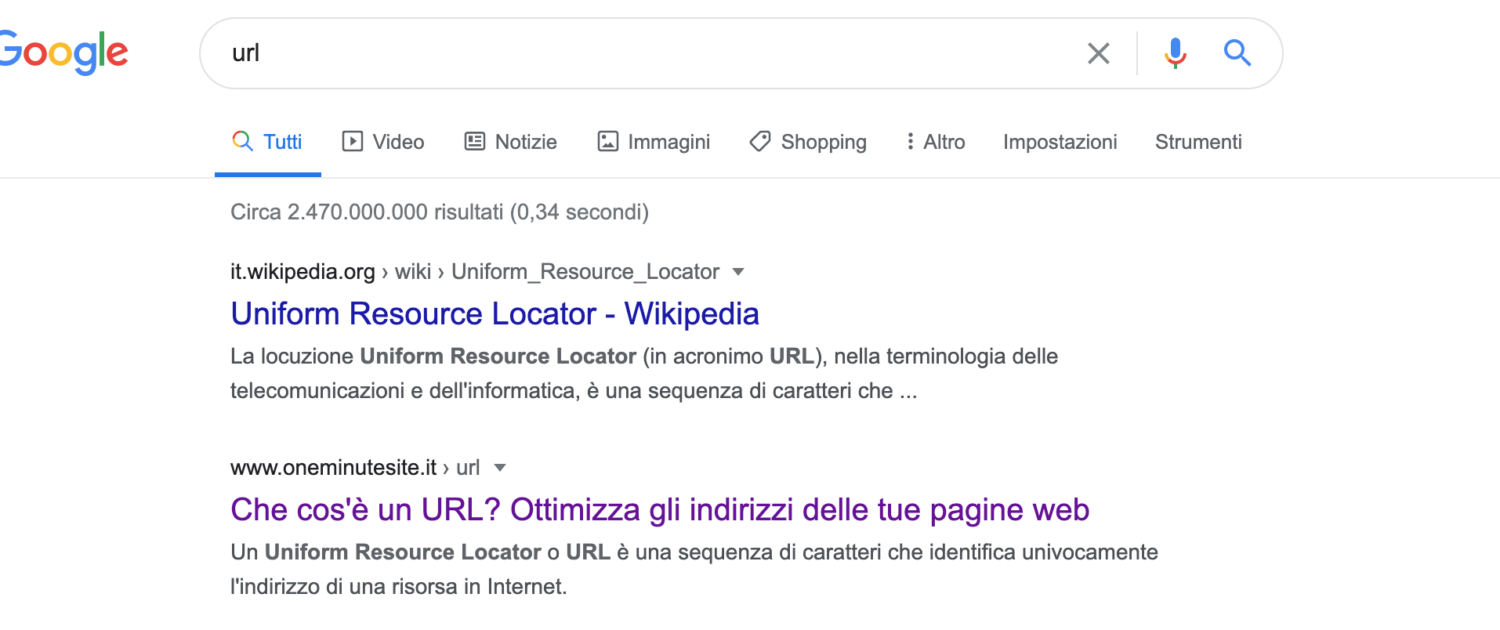This screenshot has width=1500, height=630.
Task: Open the Shopping tab
Action: 808,142
